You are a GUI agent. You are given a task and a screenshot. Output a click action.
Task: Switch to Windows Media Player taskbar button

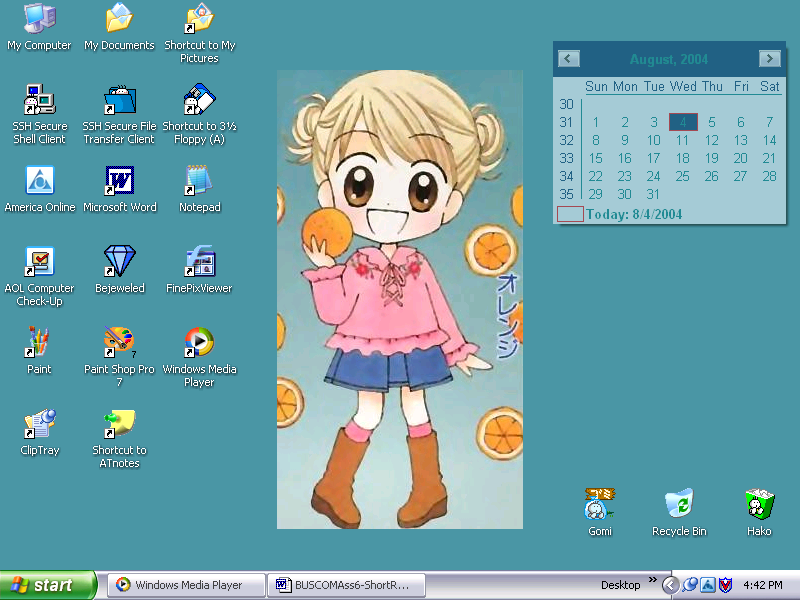click(186, 585)
